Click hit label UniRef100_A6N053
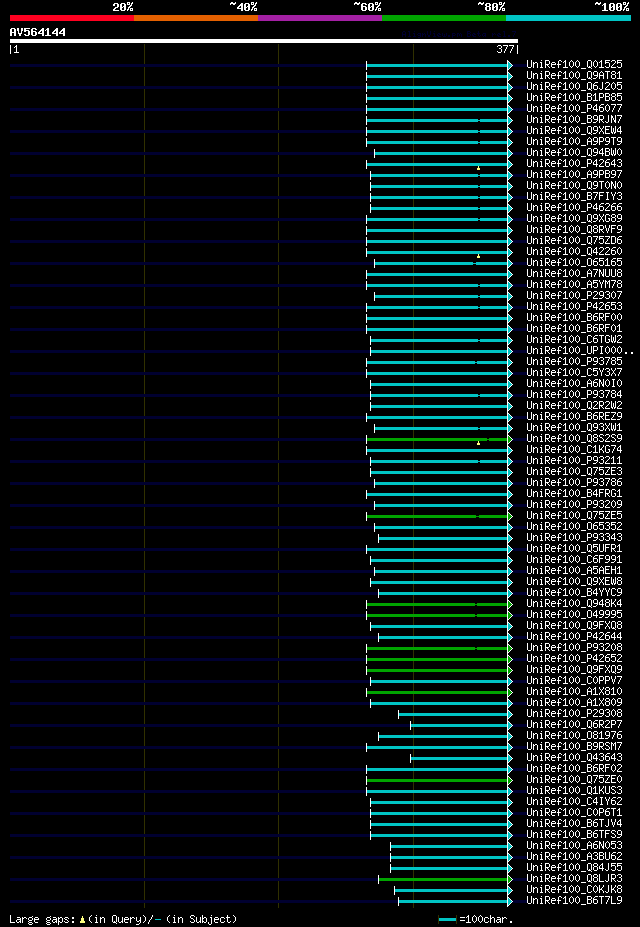 coord(574,845)
